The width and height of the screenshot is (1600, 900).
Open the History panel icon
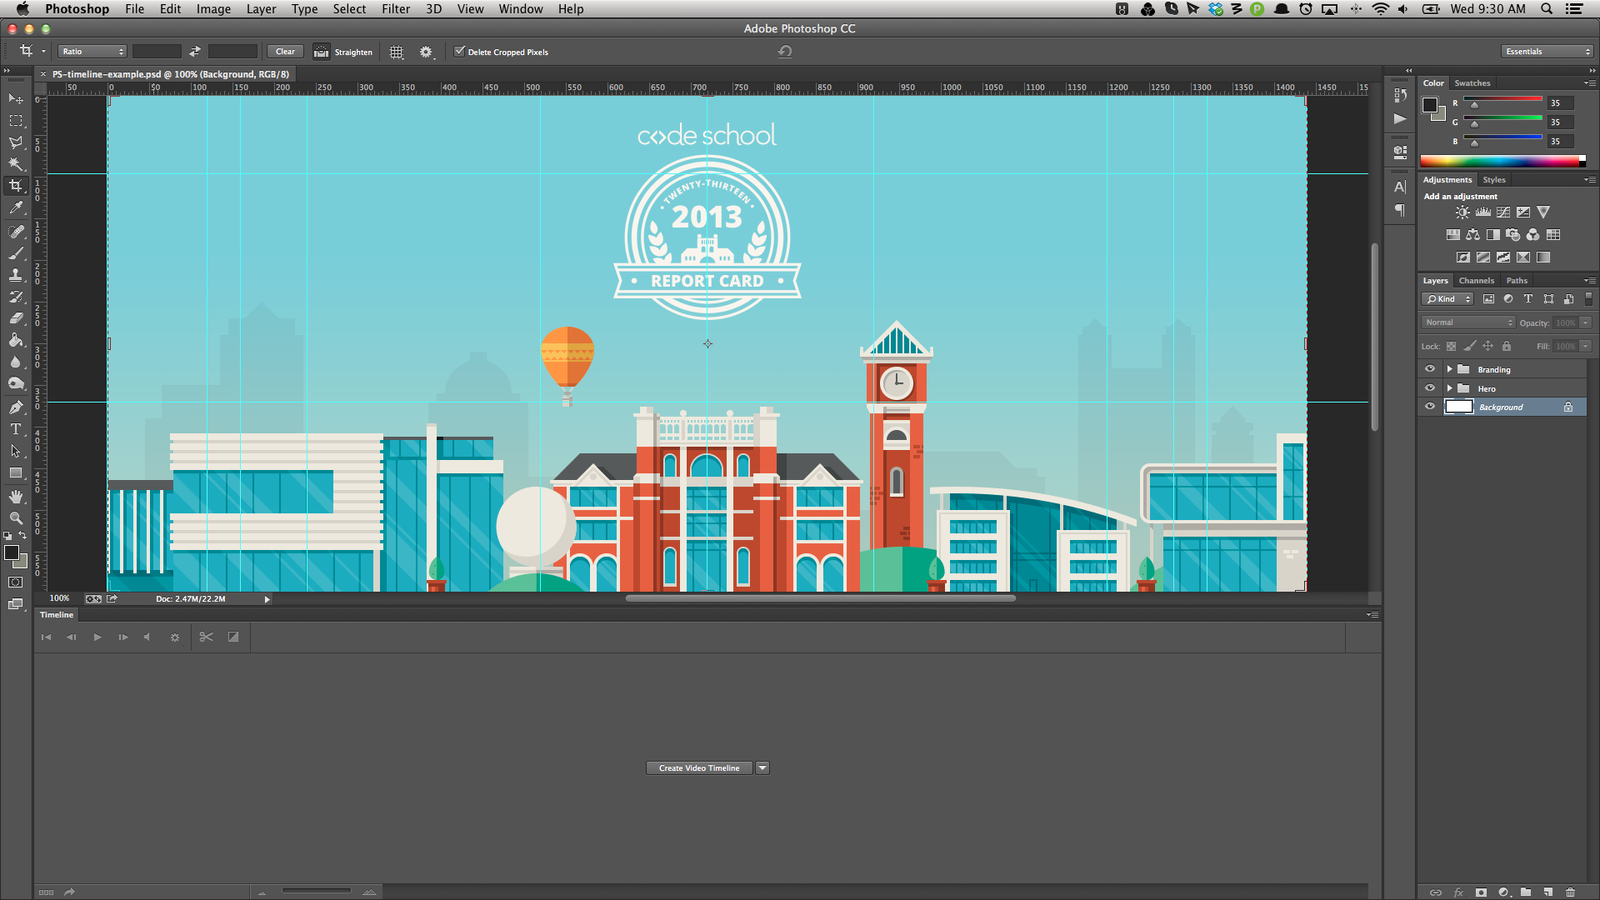(x=1400, y=96)
